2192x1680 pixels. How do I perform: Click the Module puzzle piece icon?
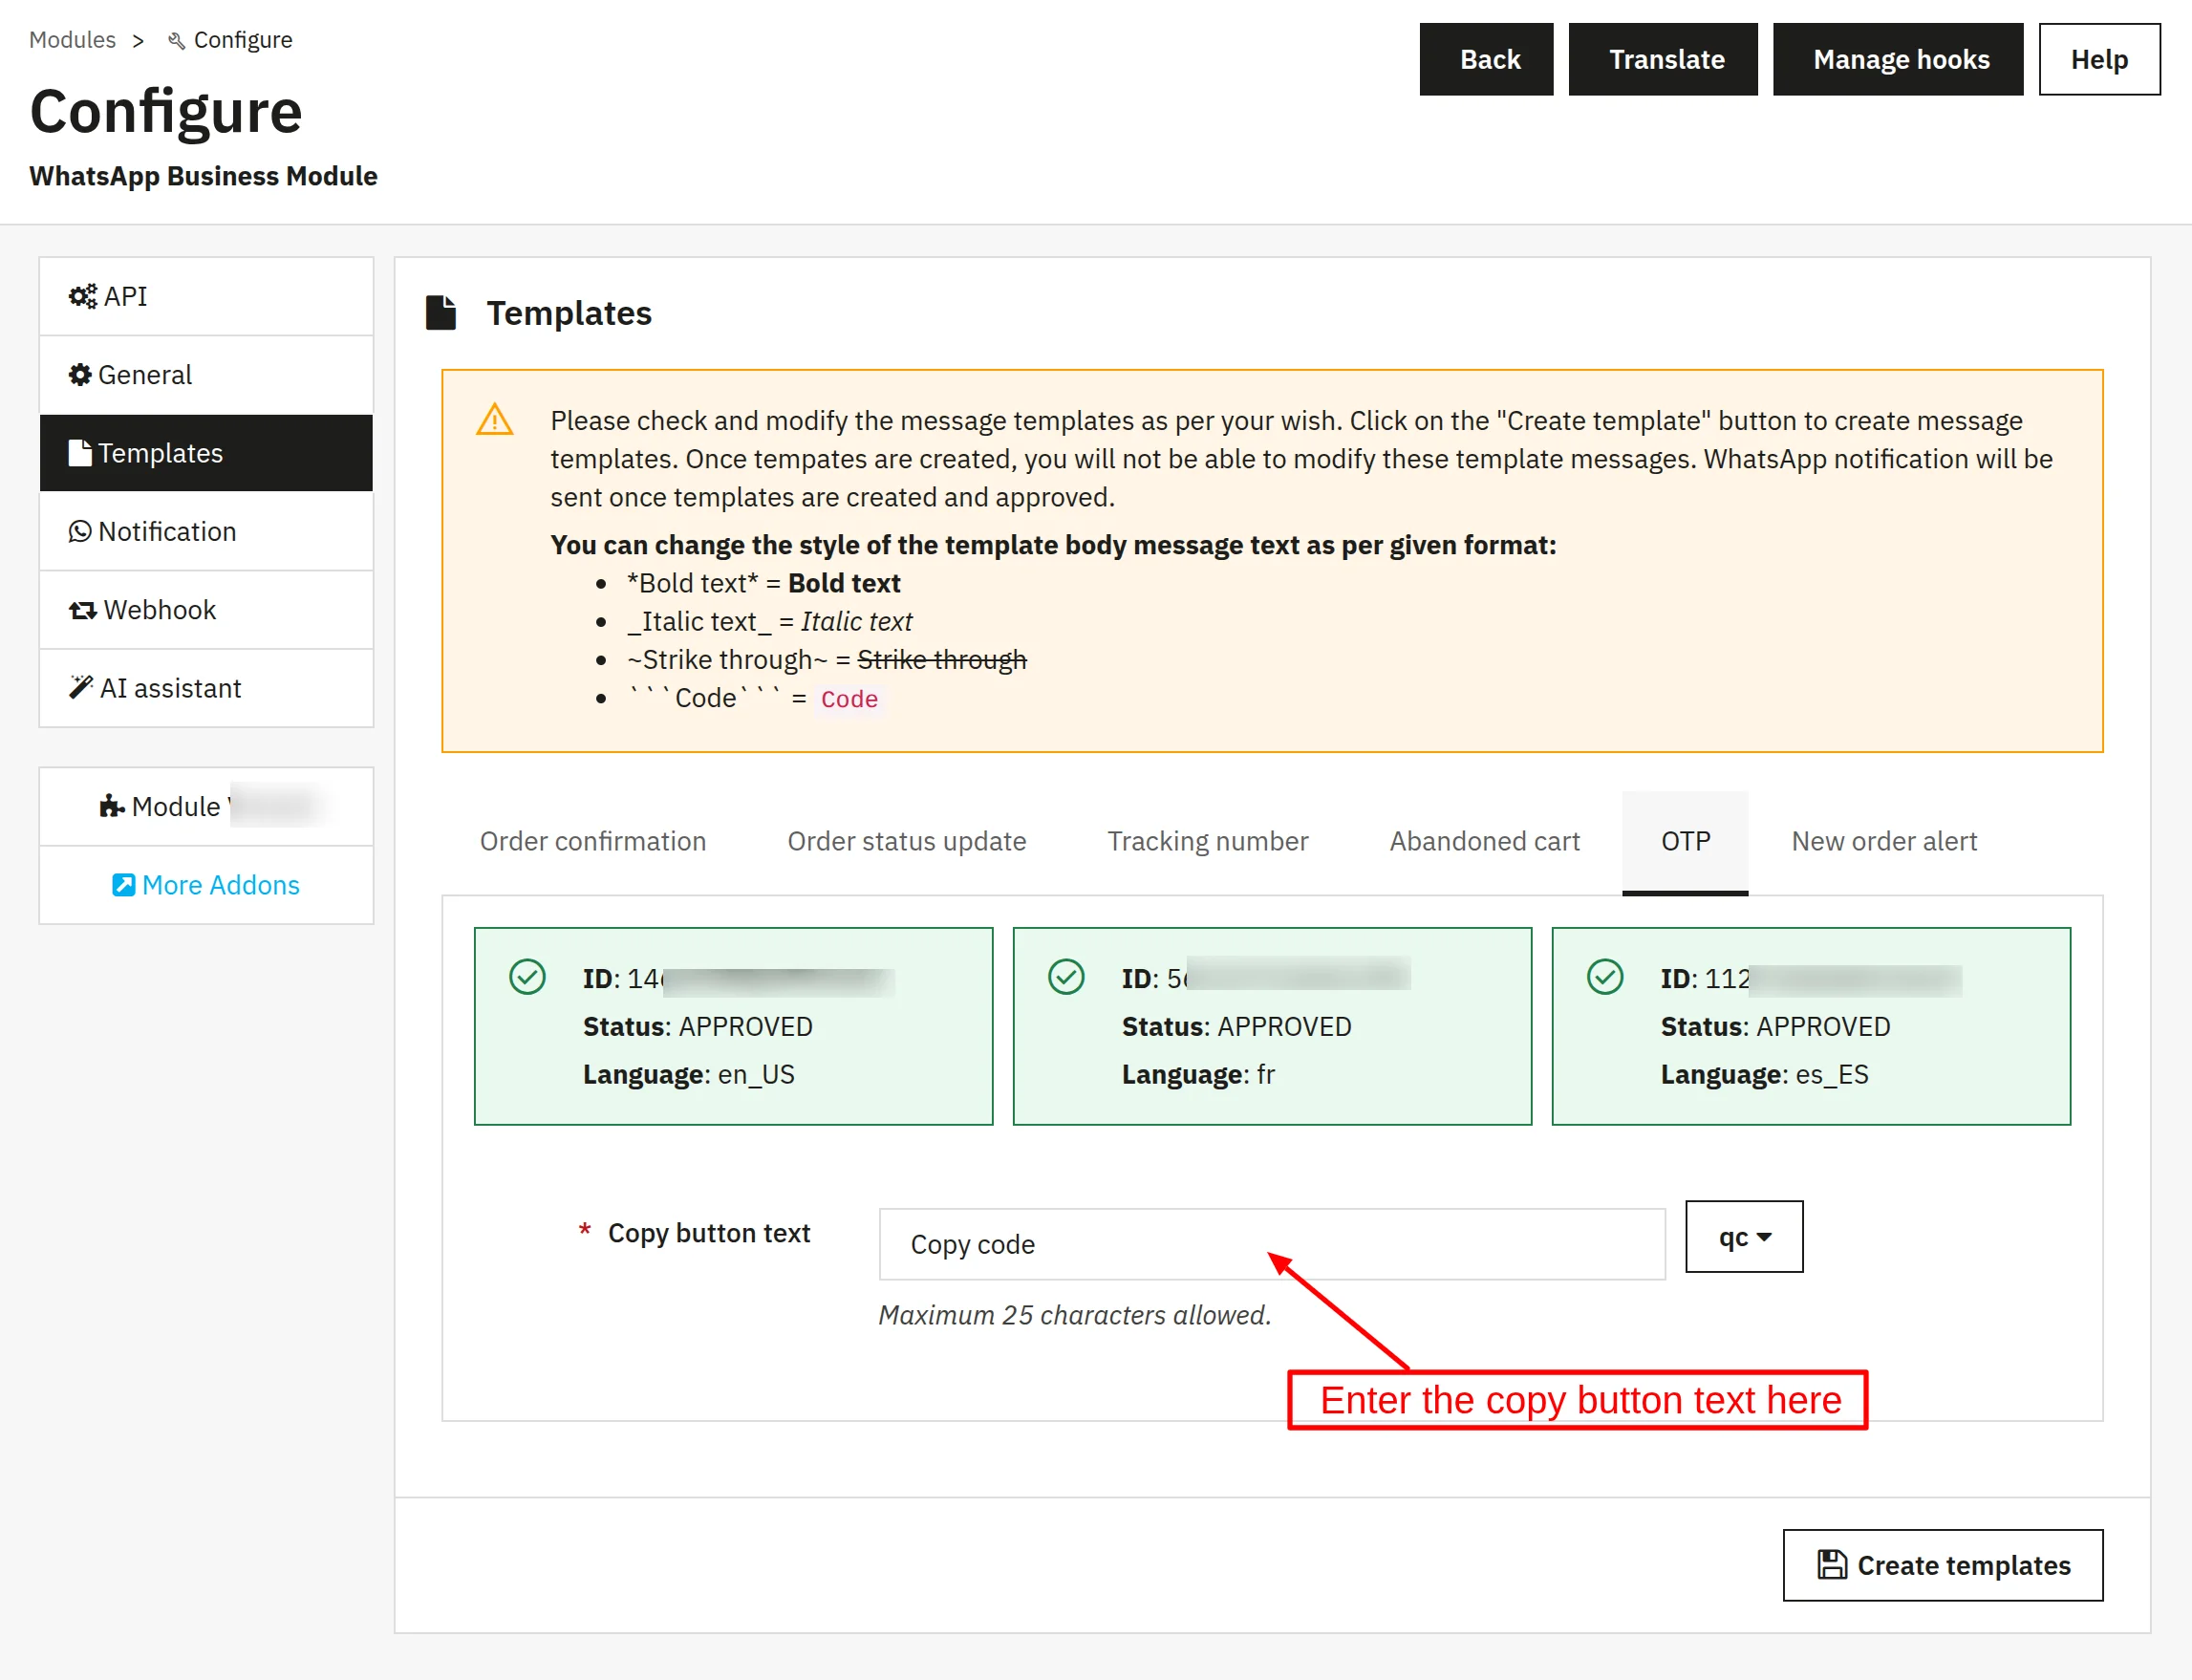click(x=112, y=806)
